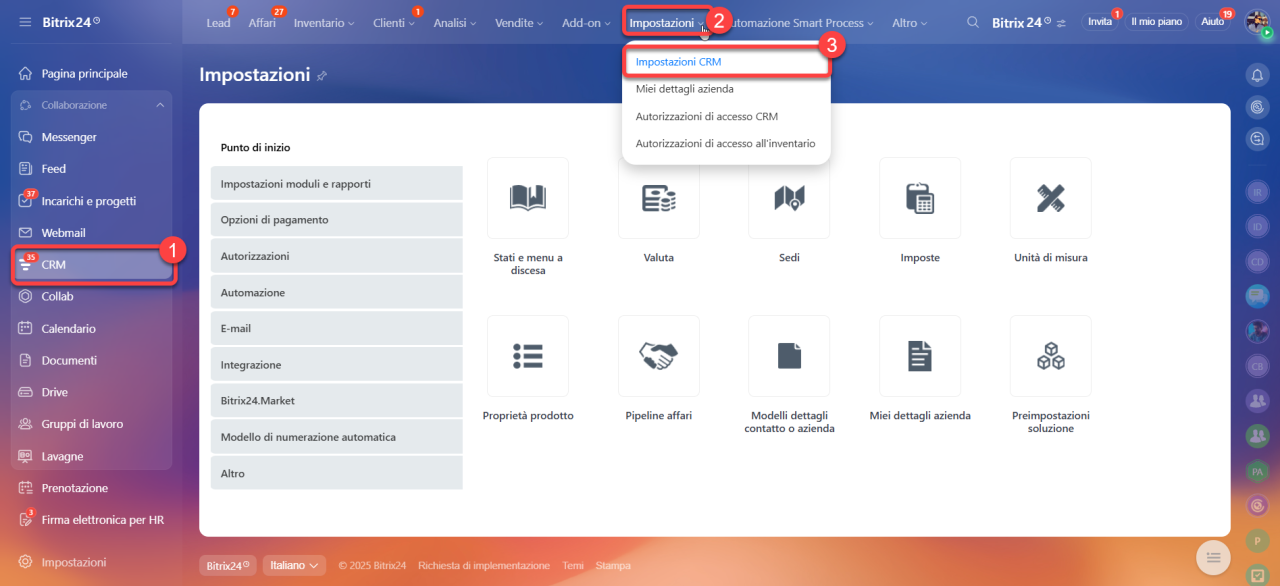The image size is (1280, 586).
Task: Click Il mio piano button
Action: click(1156, 22)
